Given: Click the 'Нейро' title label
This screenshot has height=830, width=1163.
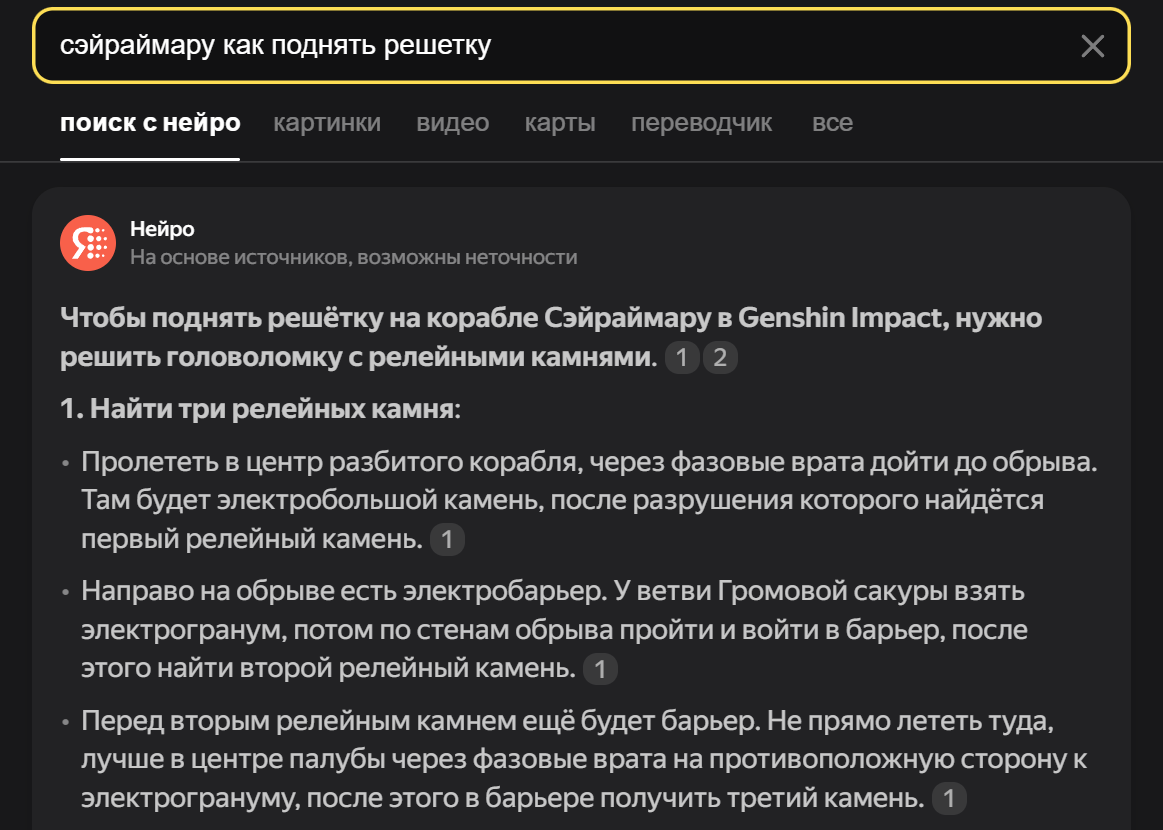Looking at the screenshot, I should (162, 230).
